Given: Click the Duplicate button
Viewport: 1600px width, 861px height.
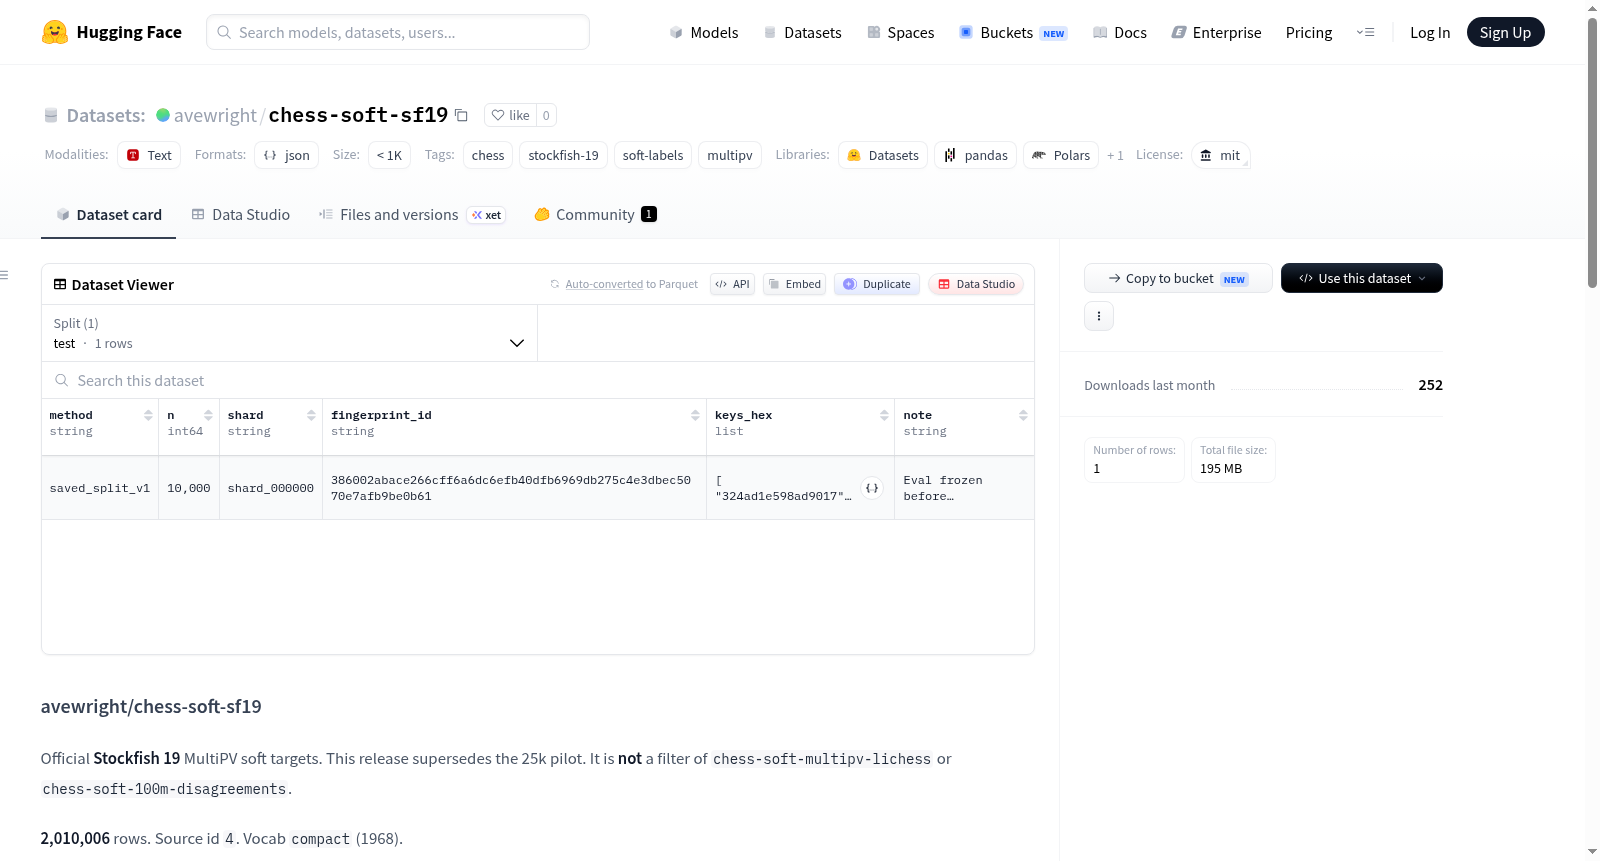Looking at the screenshot, I should click(x=877, y=284).
